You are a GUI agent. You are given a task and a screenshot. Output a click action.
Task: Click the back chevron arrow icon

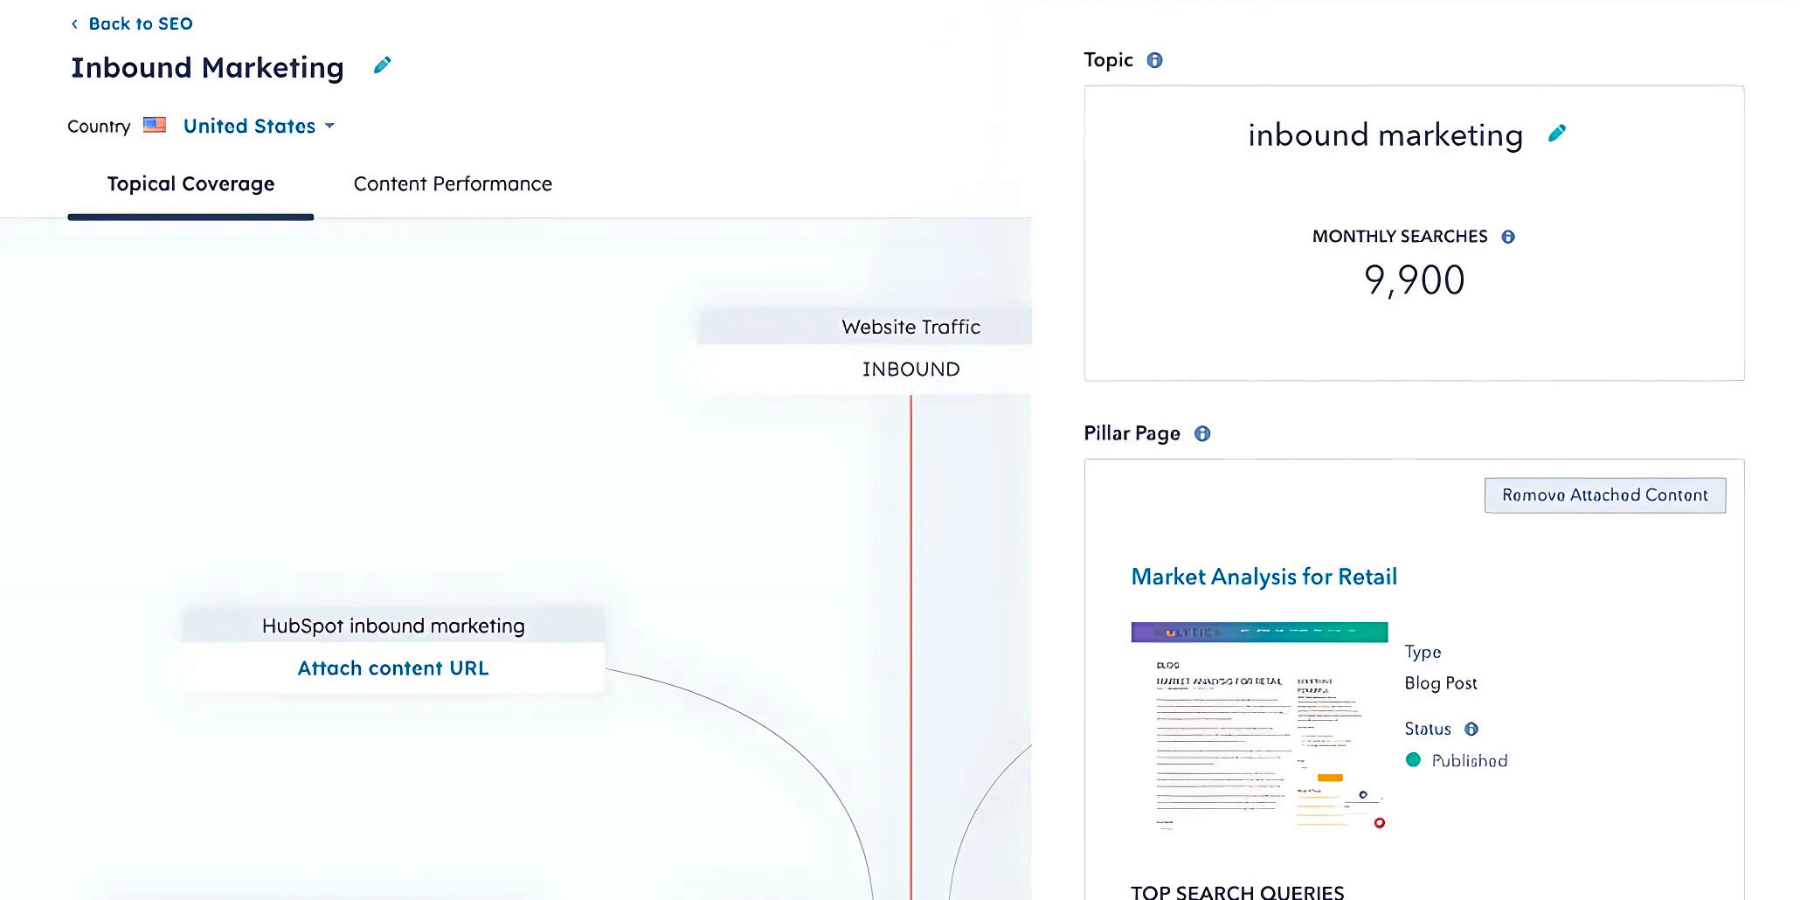74,24
